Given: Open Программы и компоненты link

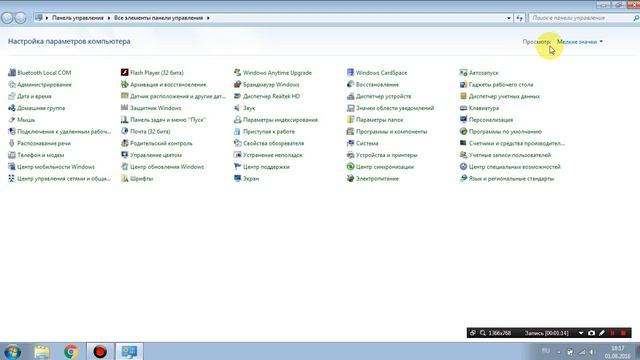Looking at the screenshot, I should (391, 131).
